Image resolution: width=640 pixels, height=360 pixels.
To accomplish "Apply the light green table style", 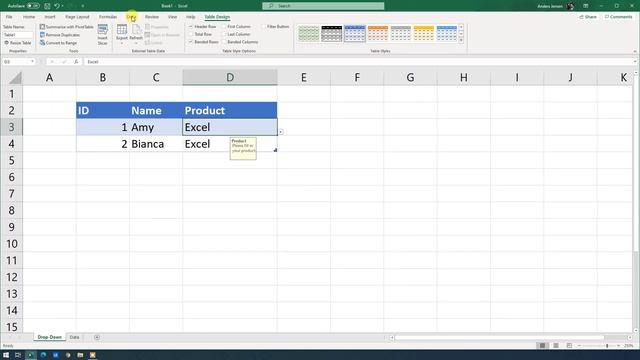I will pyautogui.click(x=309, y=33).
